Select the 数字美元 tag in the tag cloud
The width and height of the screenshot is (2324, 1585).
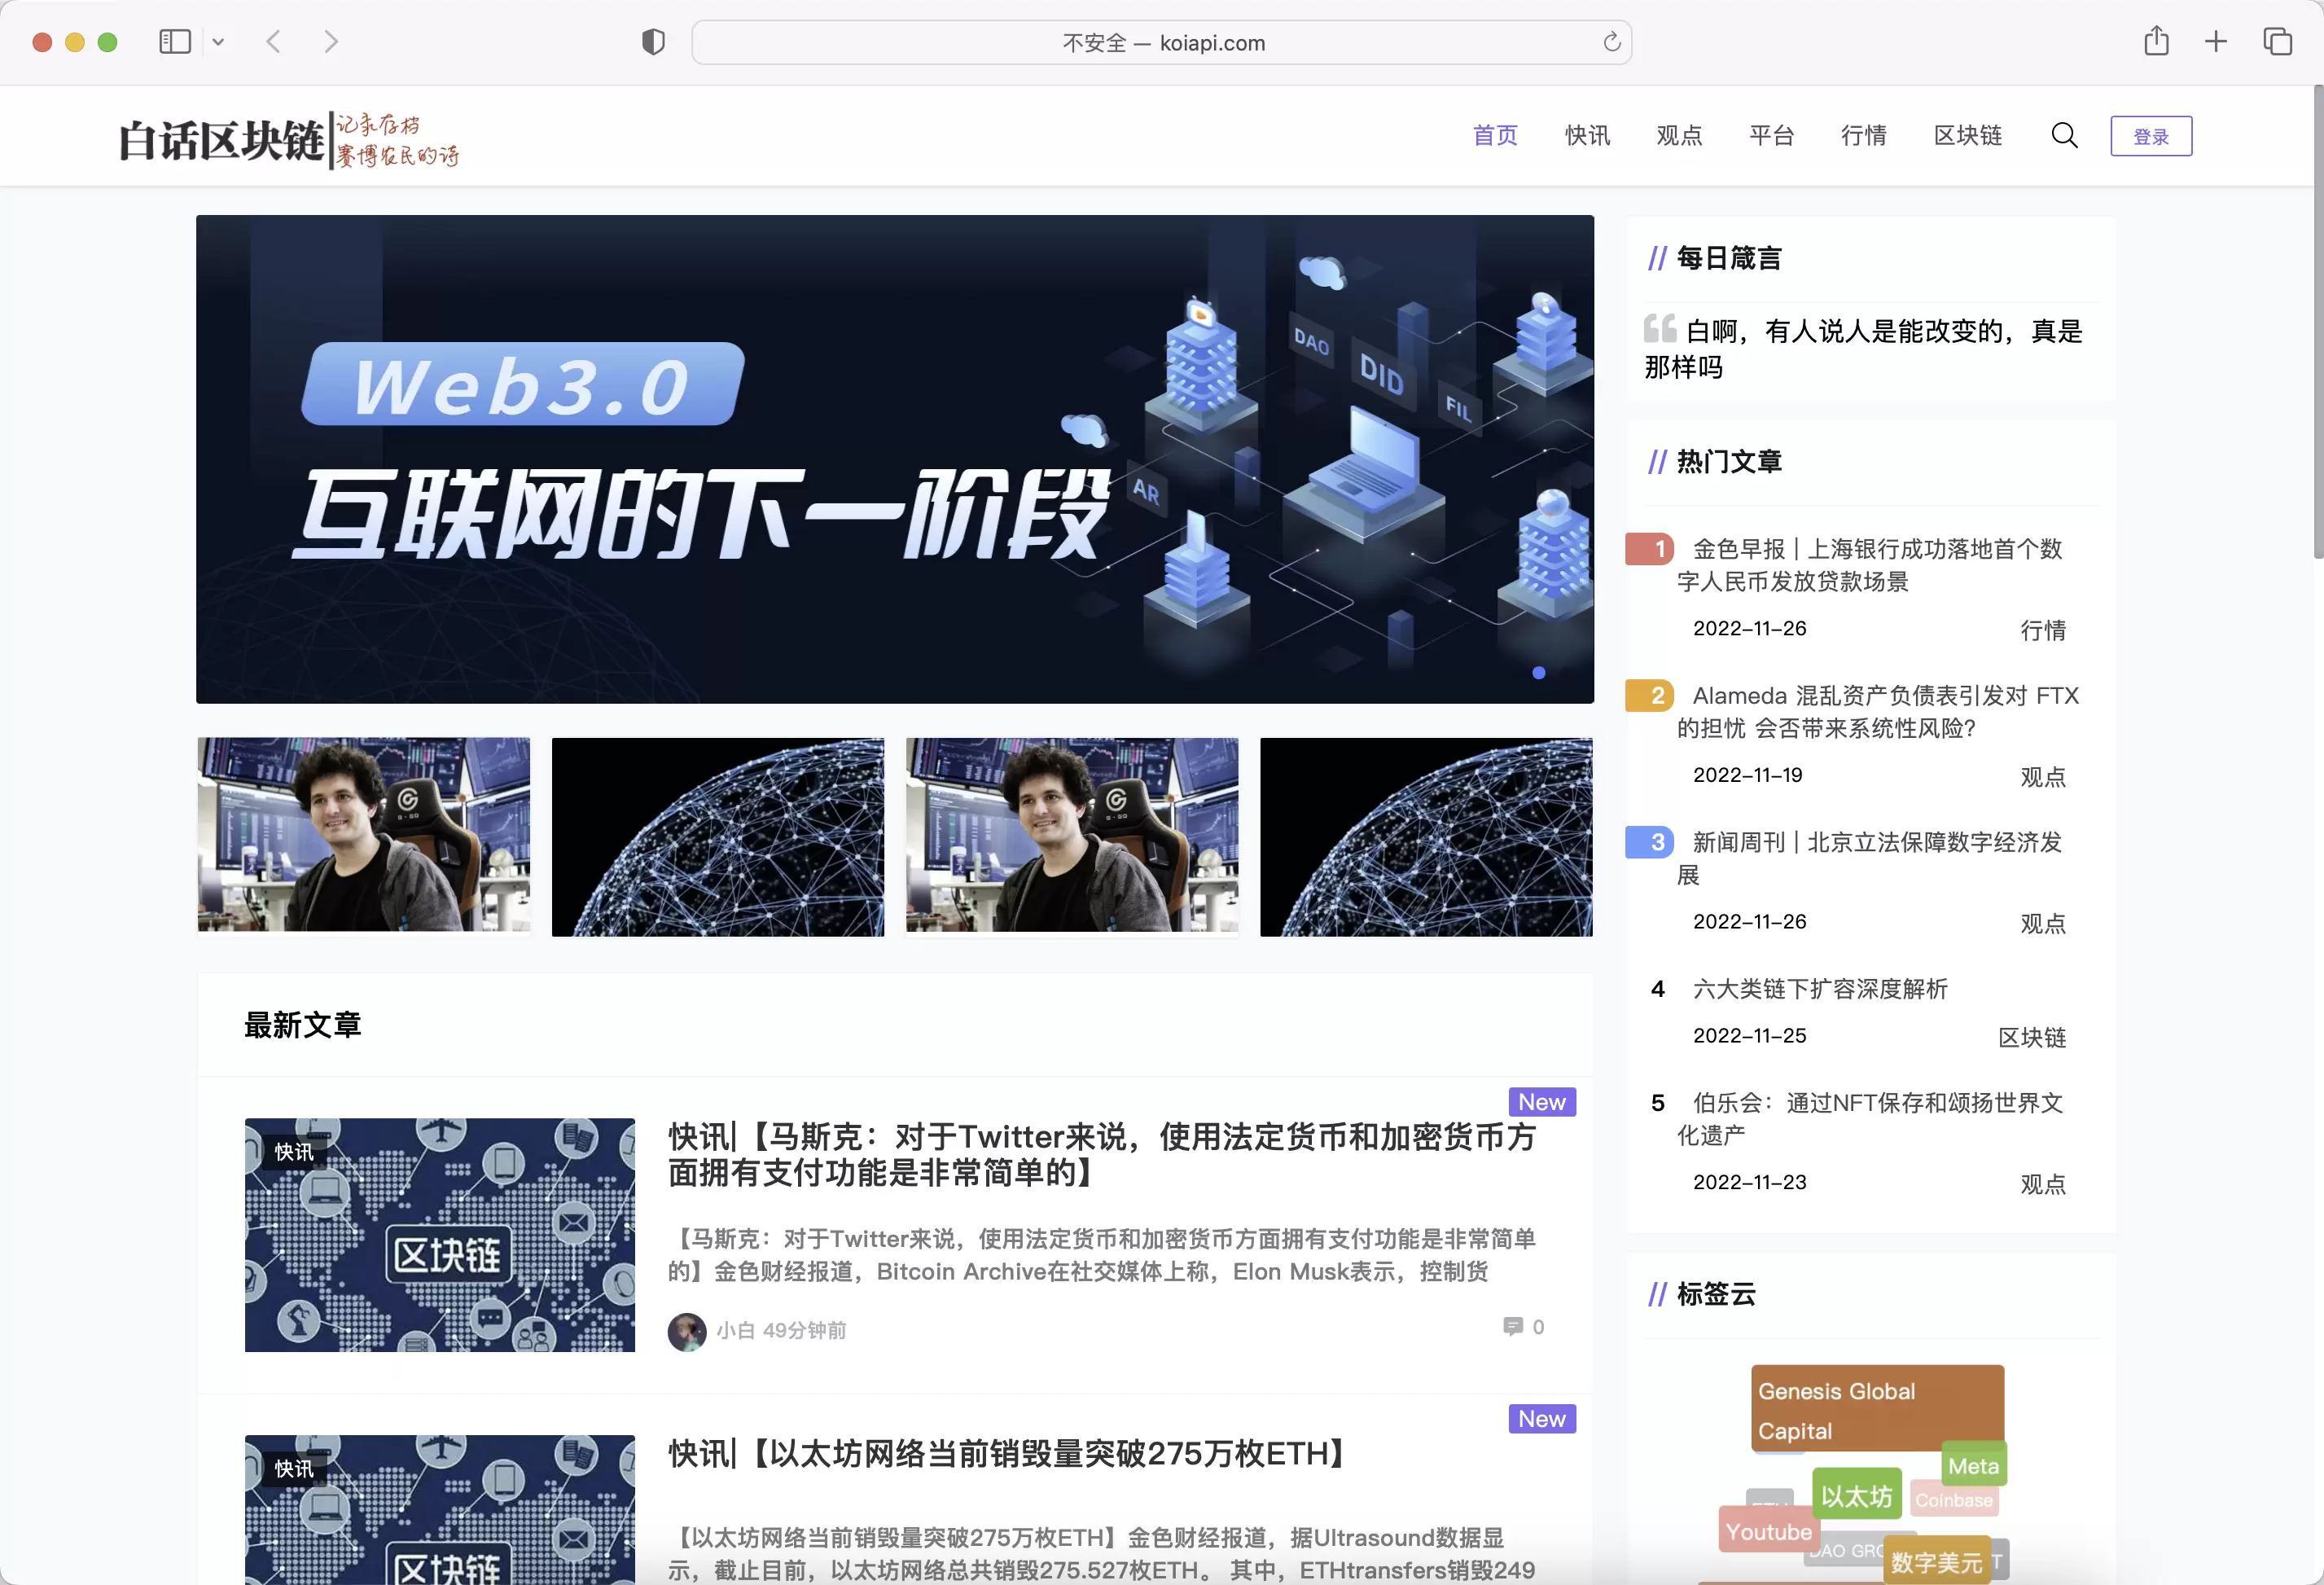[x=1936, y=1561]
